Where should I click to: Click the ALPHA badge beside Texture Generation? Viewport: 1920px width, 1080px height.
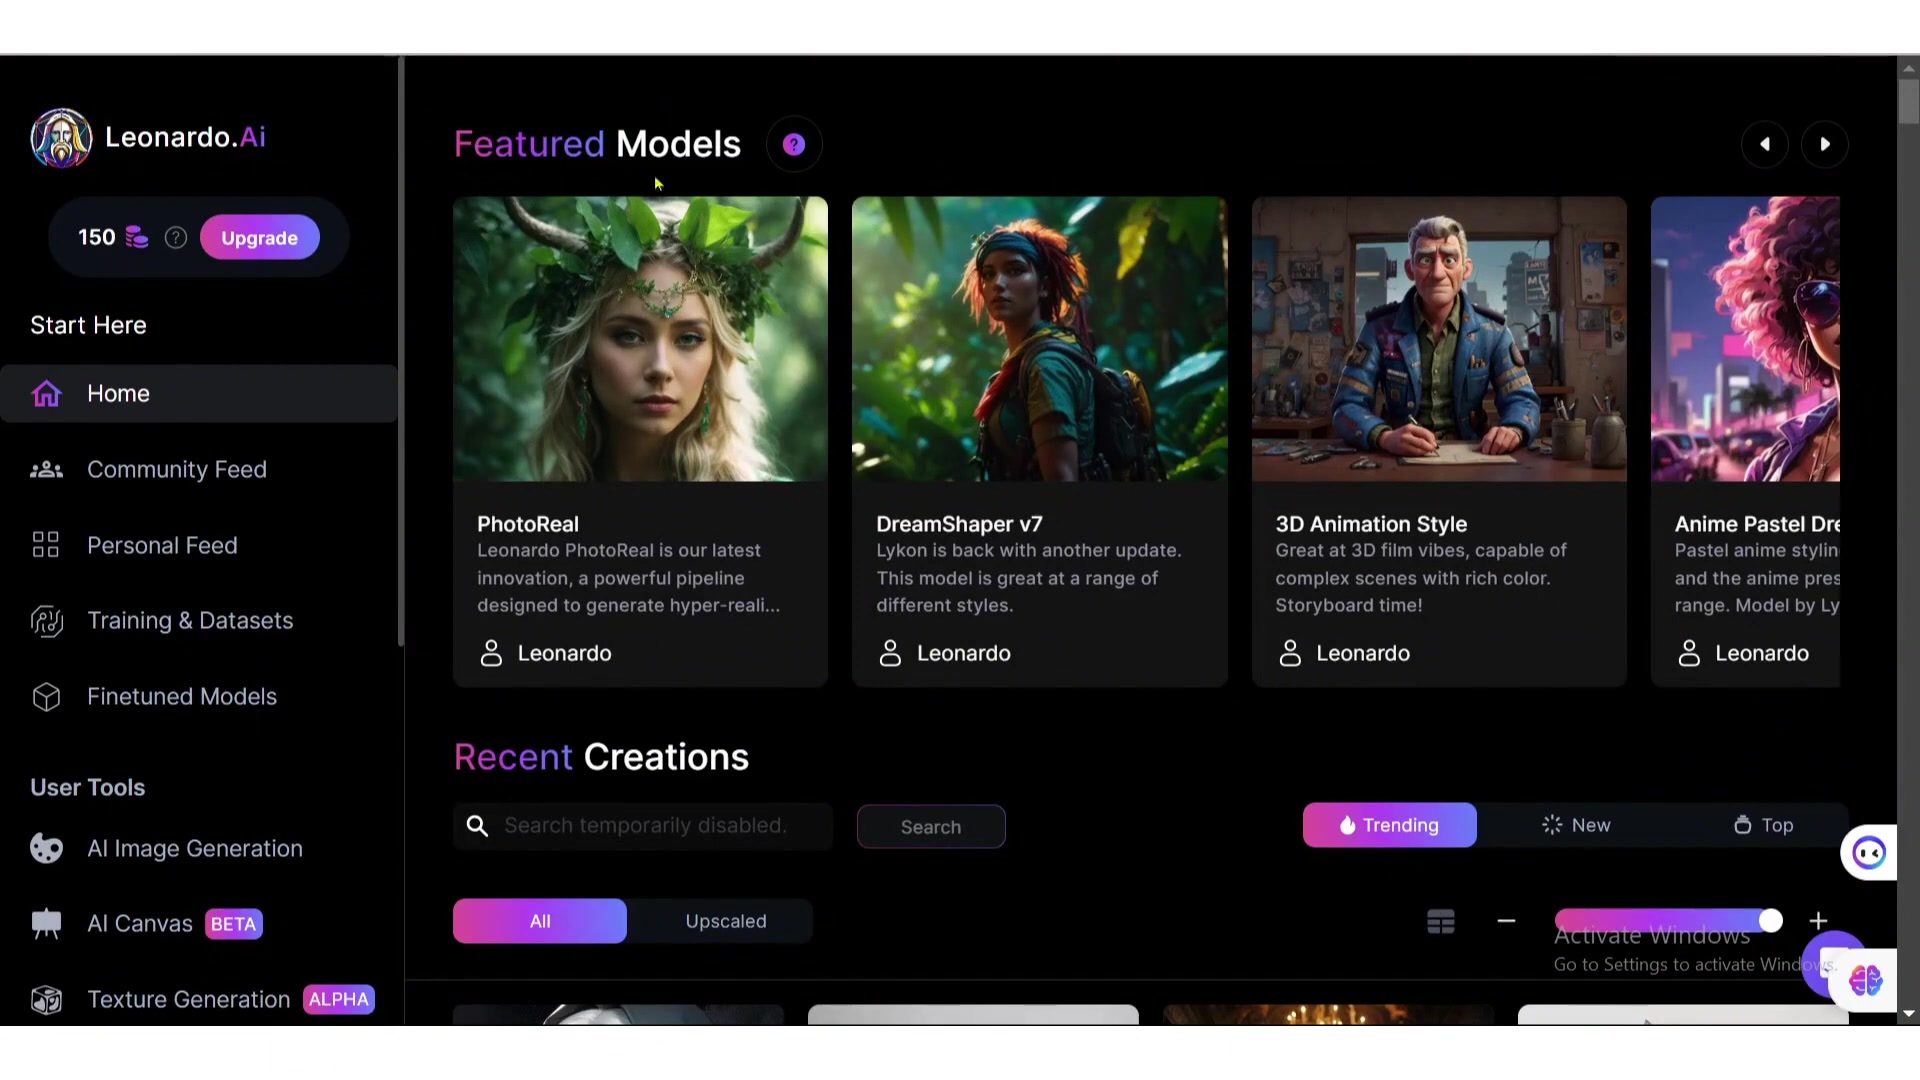point(339,1000)
